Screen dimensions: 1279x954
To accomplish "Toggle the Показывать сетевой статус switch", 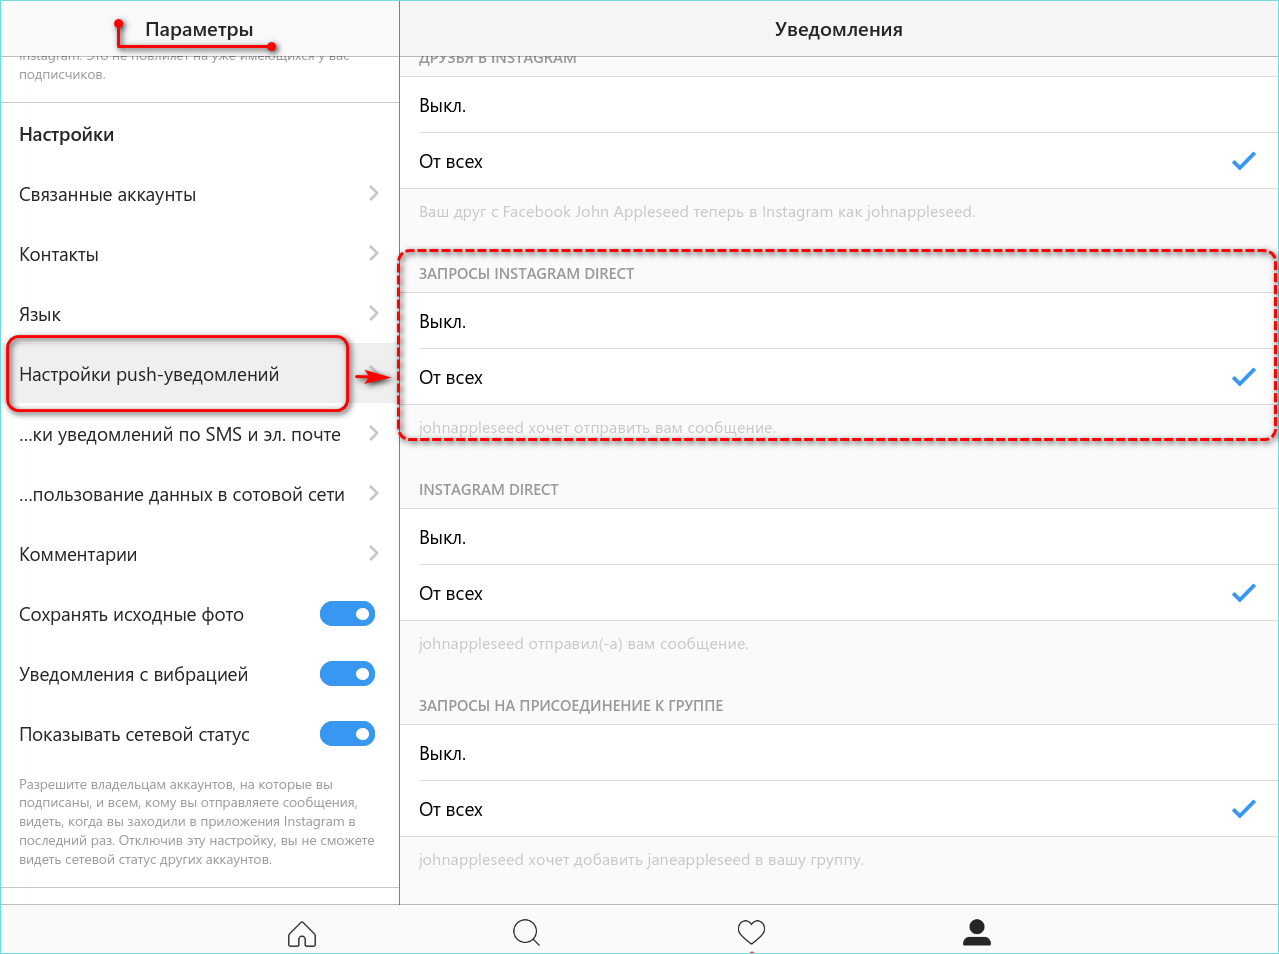I will click(x=347, y=734).
